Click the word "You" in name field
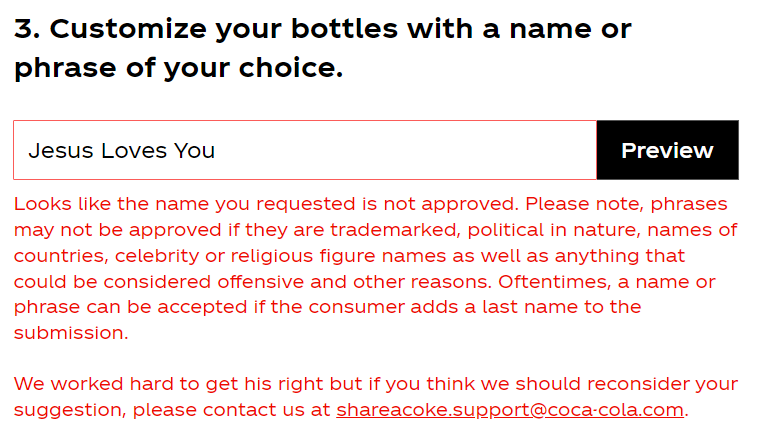This screenshot has width=757, height=423. tap(194, 151)
